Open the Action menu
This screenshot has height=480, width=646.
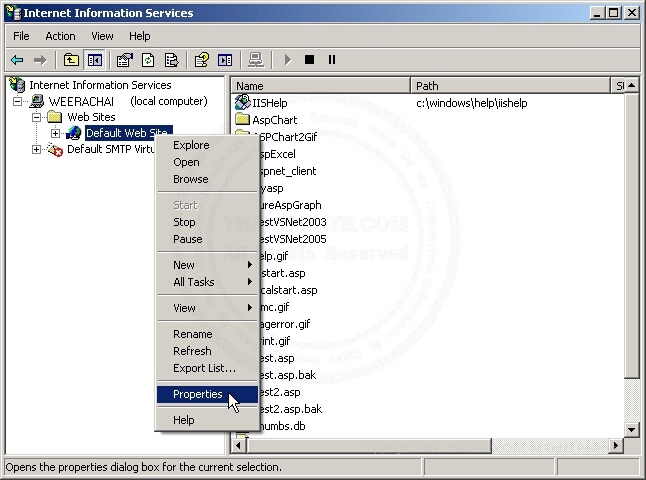60,36
